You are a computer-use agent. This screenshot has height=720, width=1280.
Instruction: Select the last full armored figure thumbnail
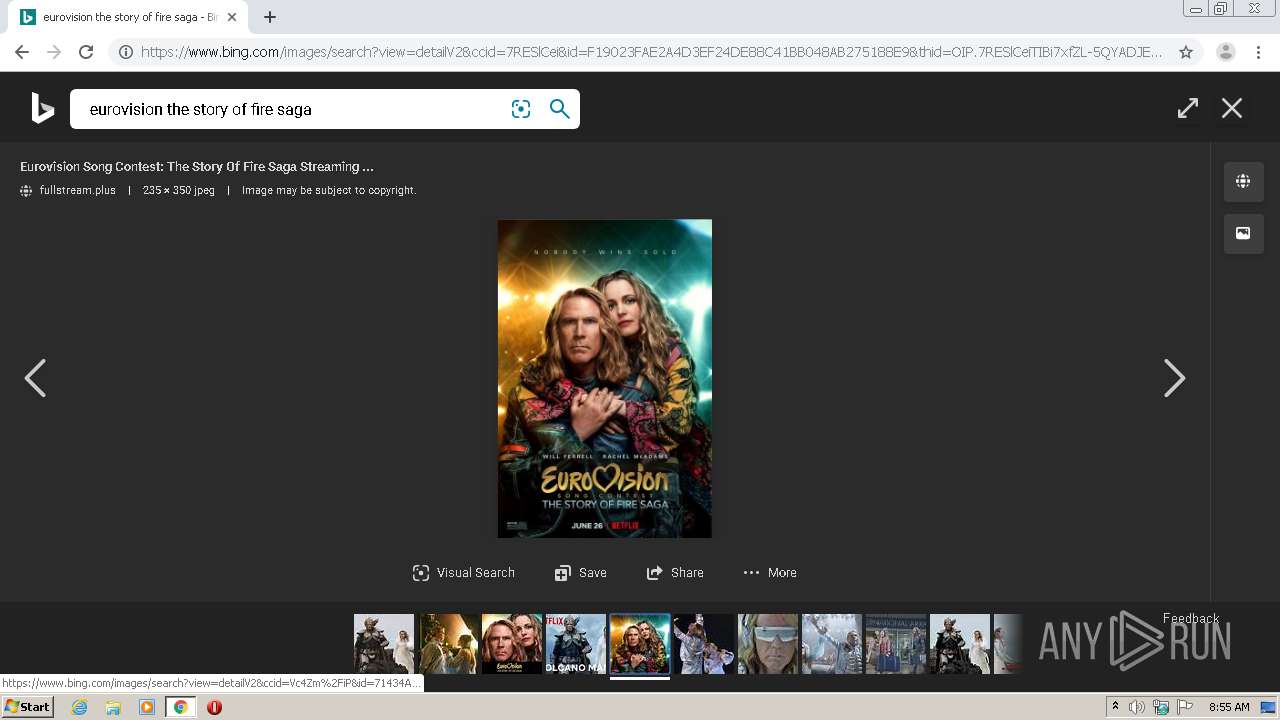pos(960,644)
